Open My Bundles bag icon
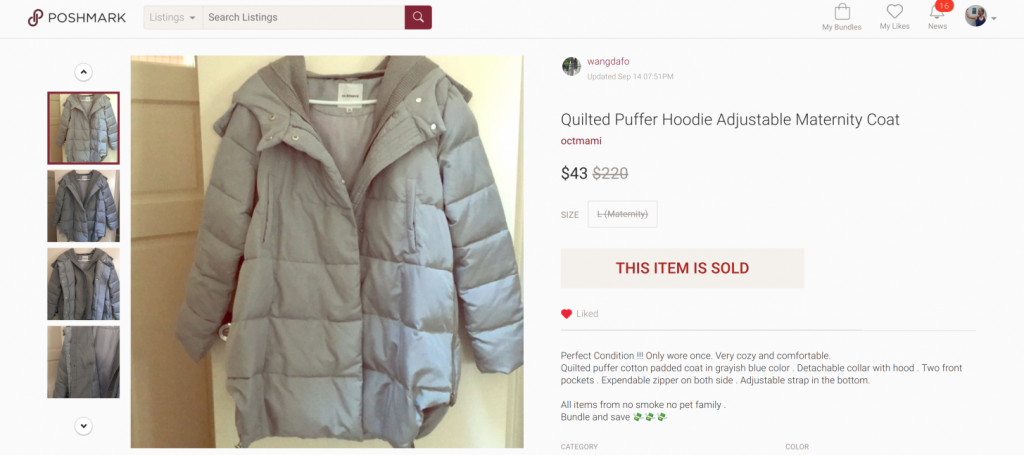The height and width of the screenshot is (455, 1024). [x=842, y=17]
